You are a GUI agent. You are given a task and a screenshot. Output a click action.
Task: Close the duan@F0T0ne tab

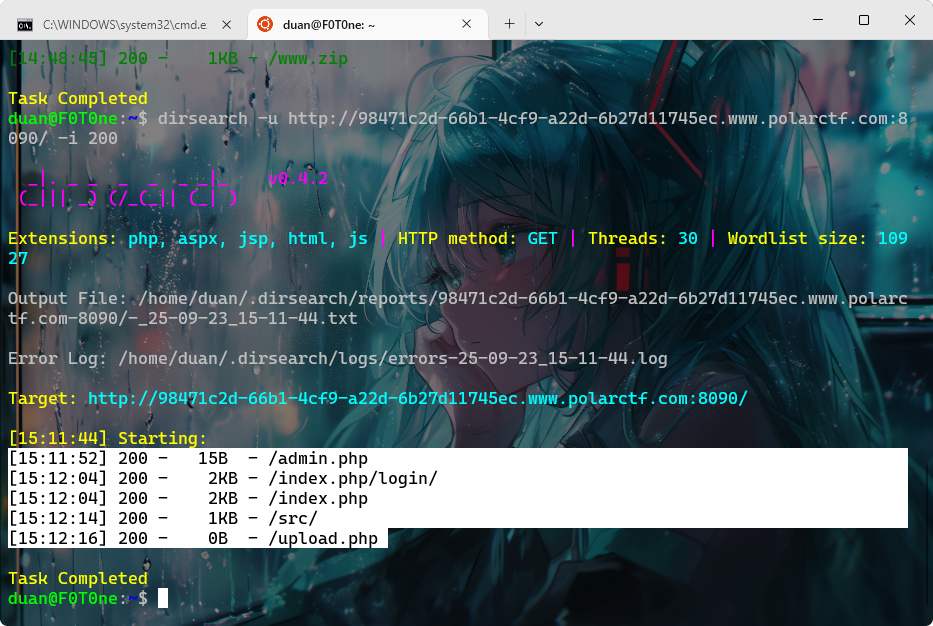point(466,24)
